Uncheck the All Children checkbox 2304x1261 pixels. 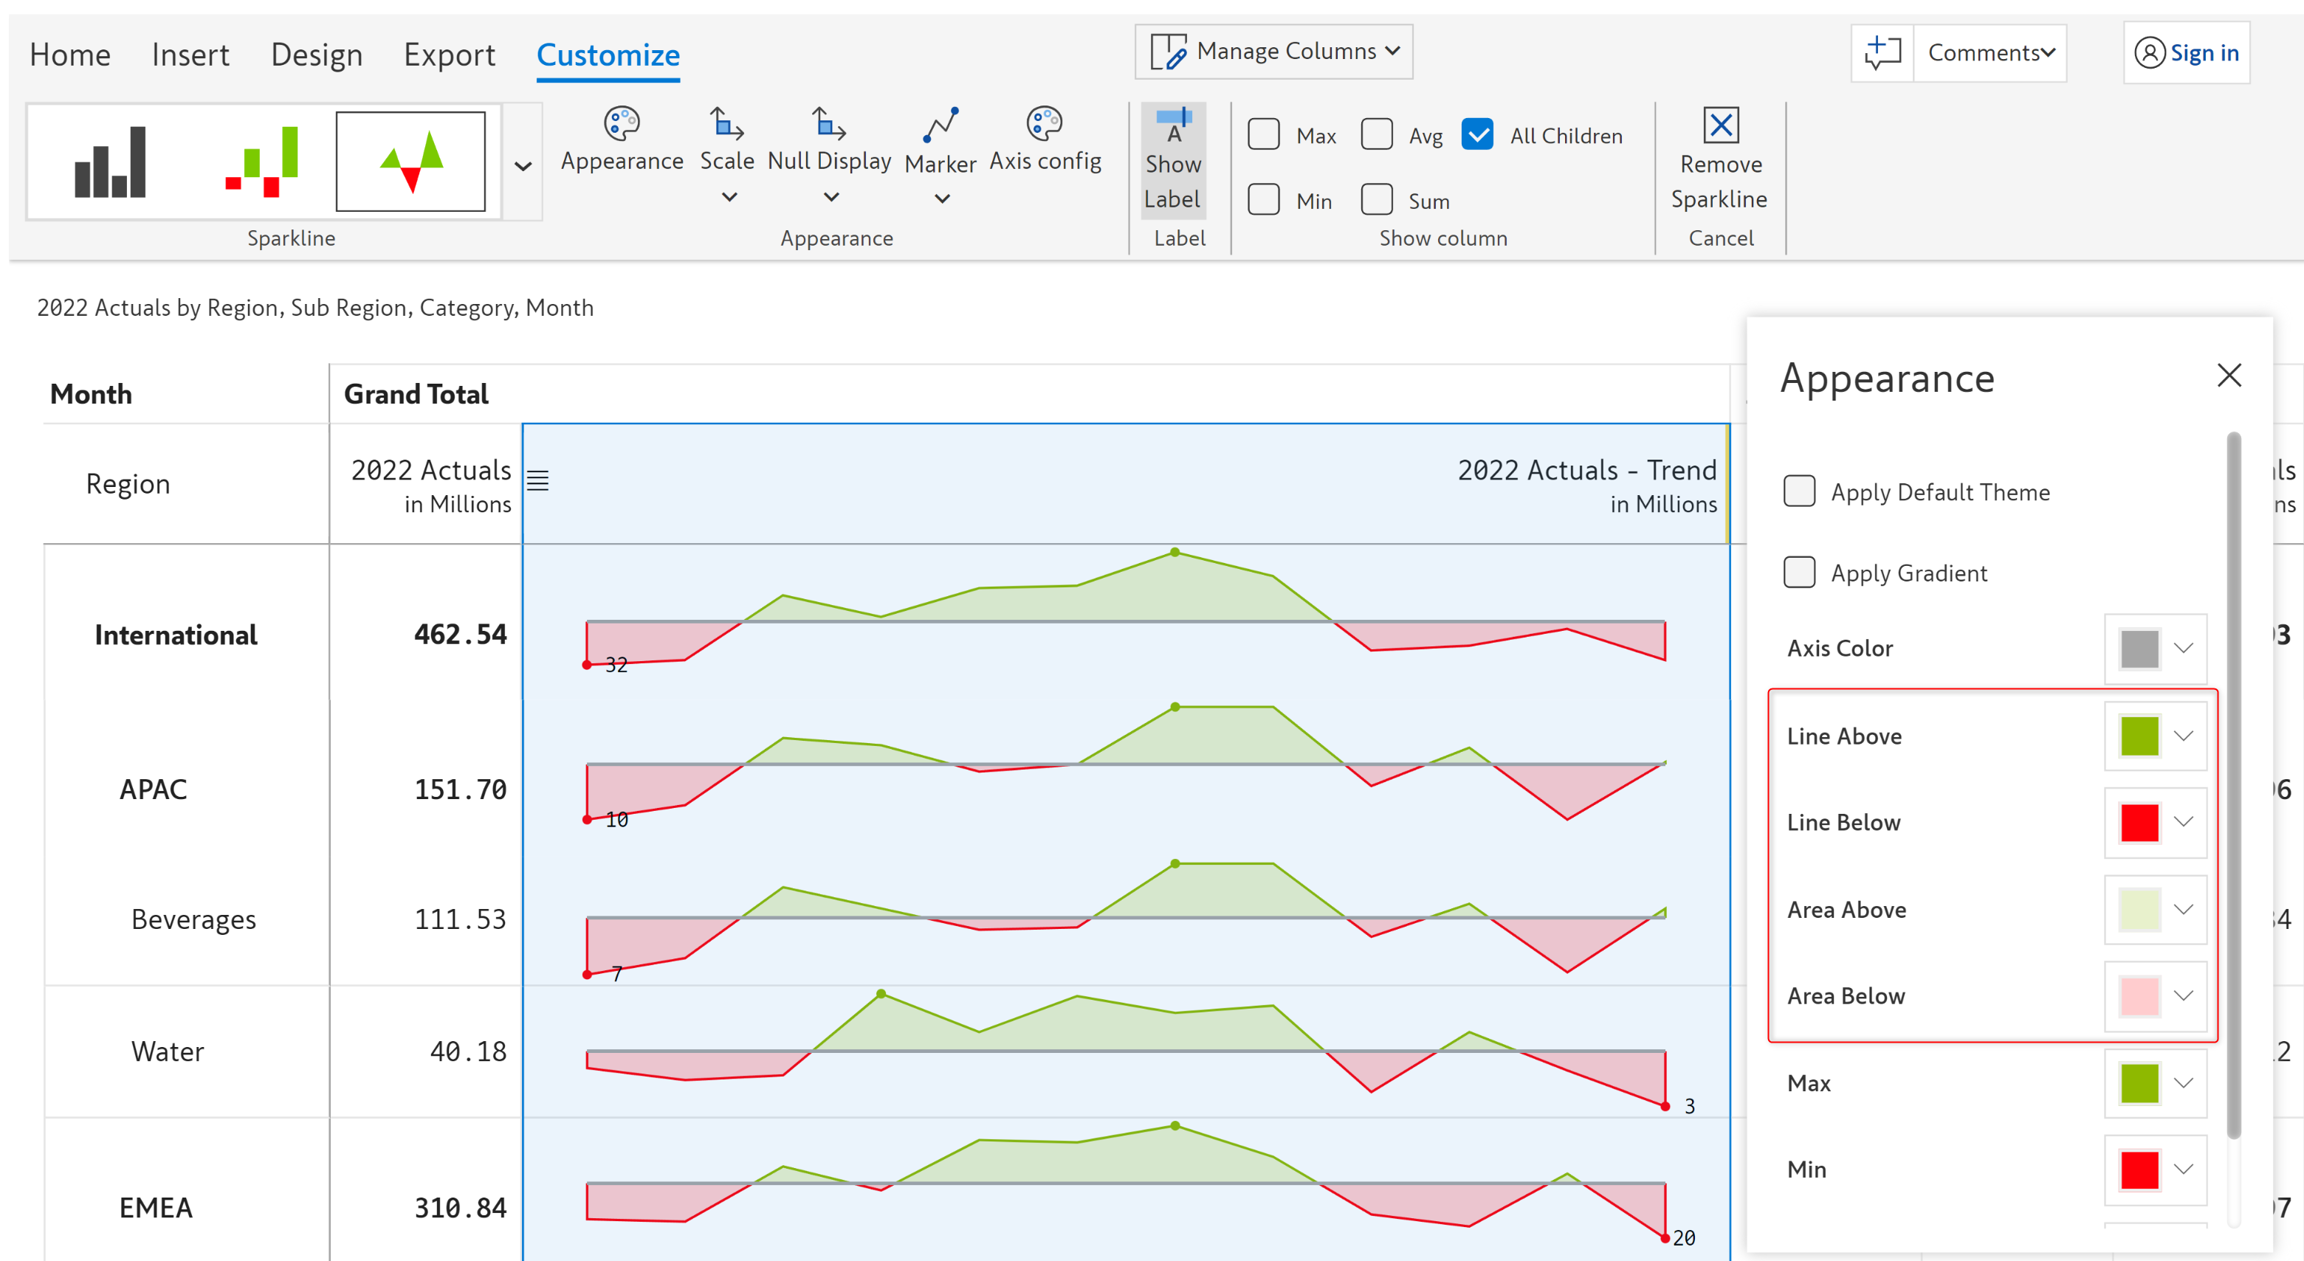click(x=1477, y=135)
